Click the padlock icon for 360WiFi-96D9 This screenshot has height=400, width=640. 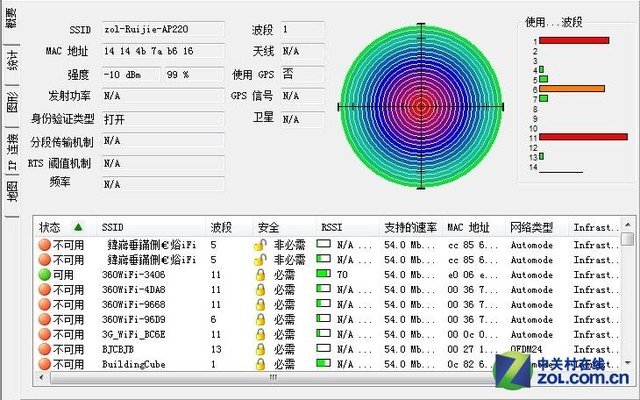260,320
